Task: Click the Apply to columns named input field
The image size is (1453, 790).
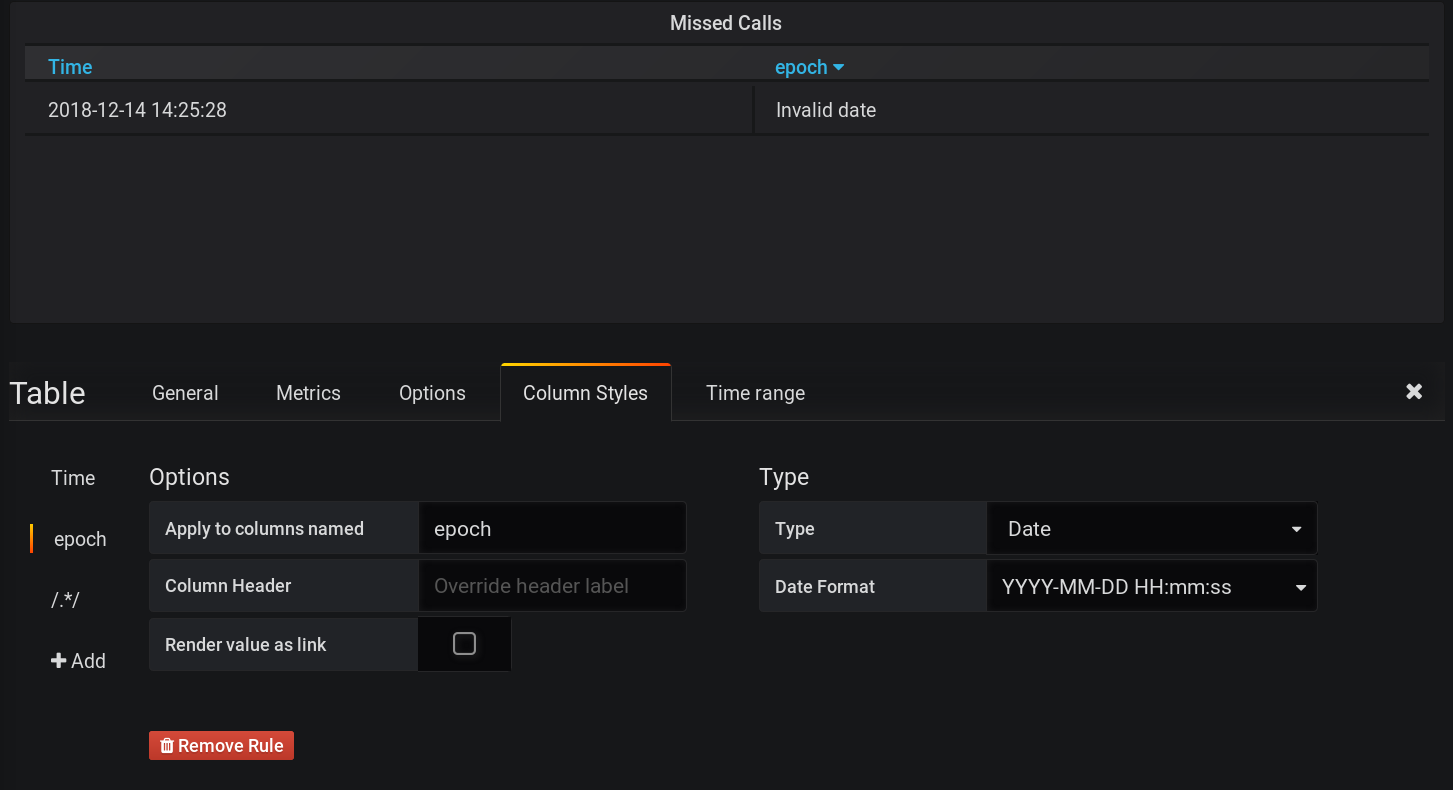Action: click(551, 528)
